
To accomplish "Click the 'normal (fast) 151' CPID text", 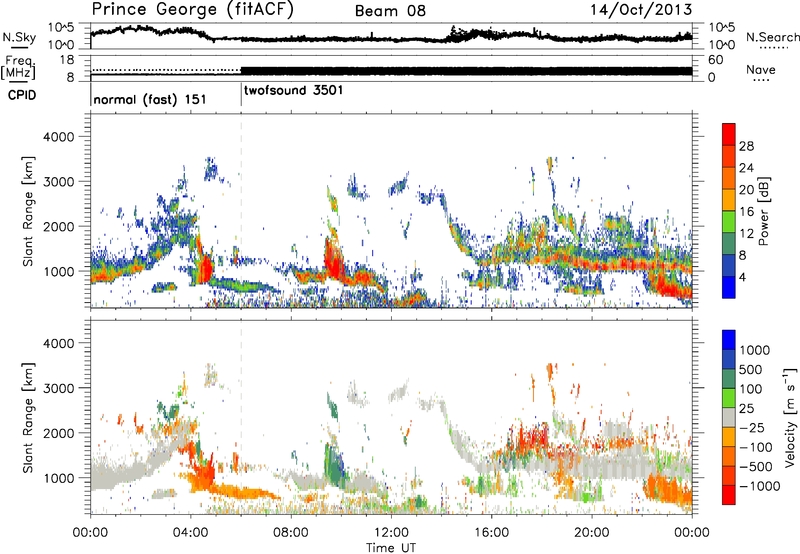I will coord(150,99).
